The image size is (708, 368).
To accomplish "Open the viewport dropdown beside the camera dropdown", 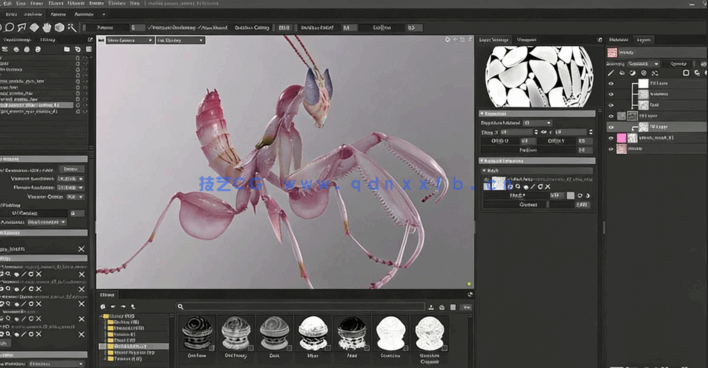I will point(180,40).
